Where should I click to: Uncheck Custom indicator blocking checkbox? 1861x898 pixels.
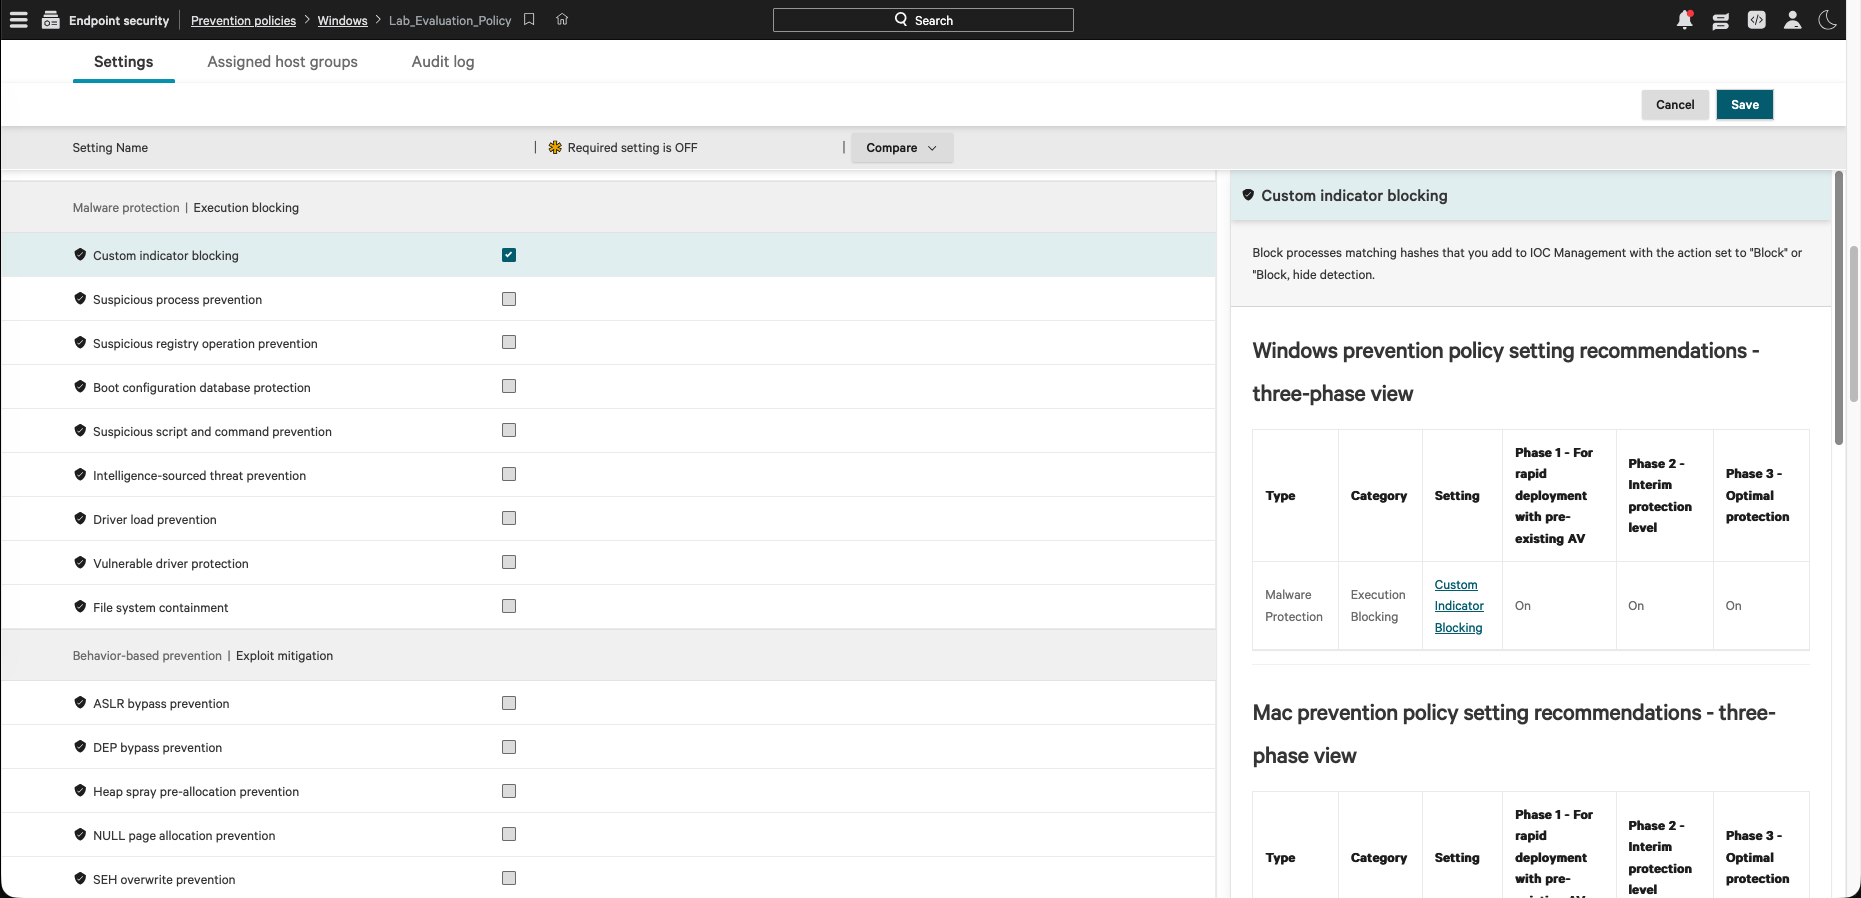click(509, 255)
